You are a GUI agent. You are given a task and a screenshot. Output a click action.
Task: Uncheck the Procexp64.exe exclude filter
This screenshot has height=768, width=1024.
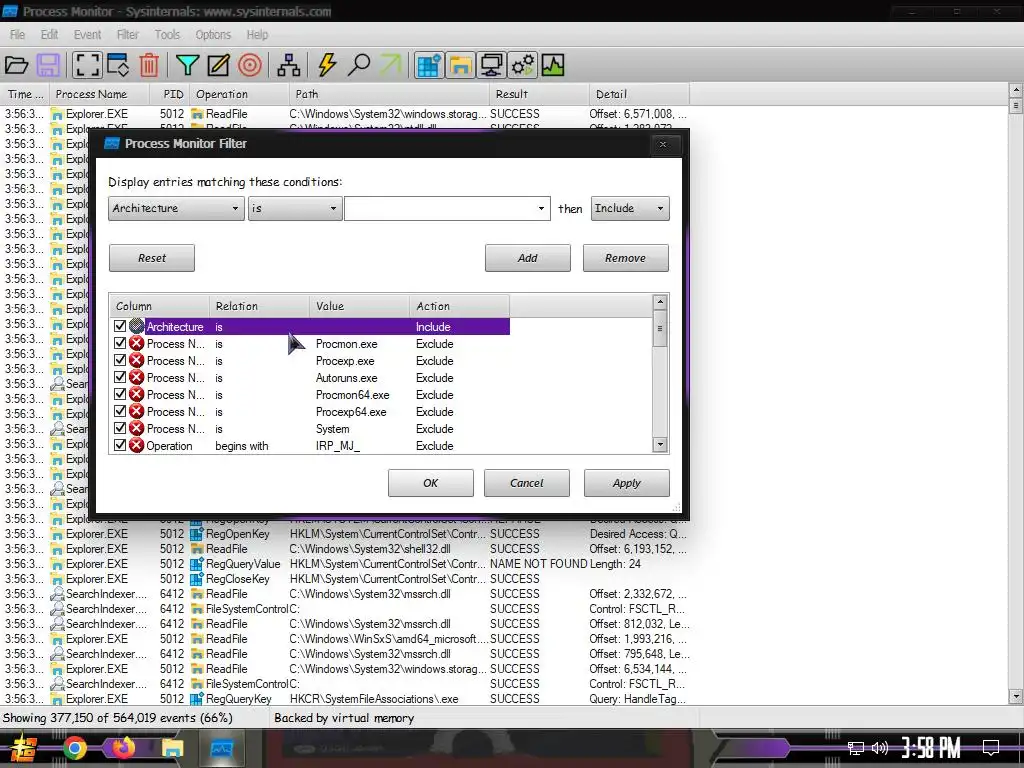[x=120, y=411]
